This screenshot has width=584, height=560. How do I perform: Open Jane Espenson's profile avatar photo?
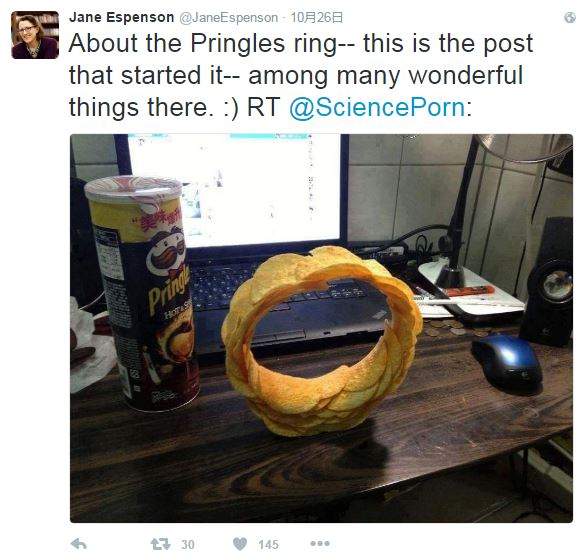pos(35,35)
